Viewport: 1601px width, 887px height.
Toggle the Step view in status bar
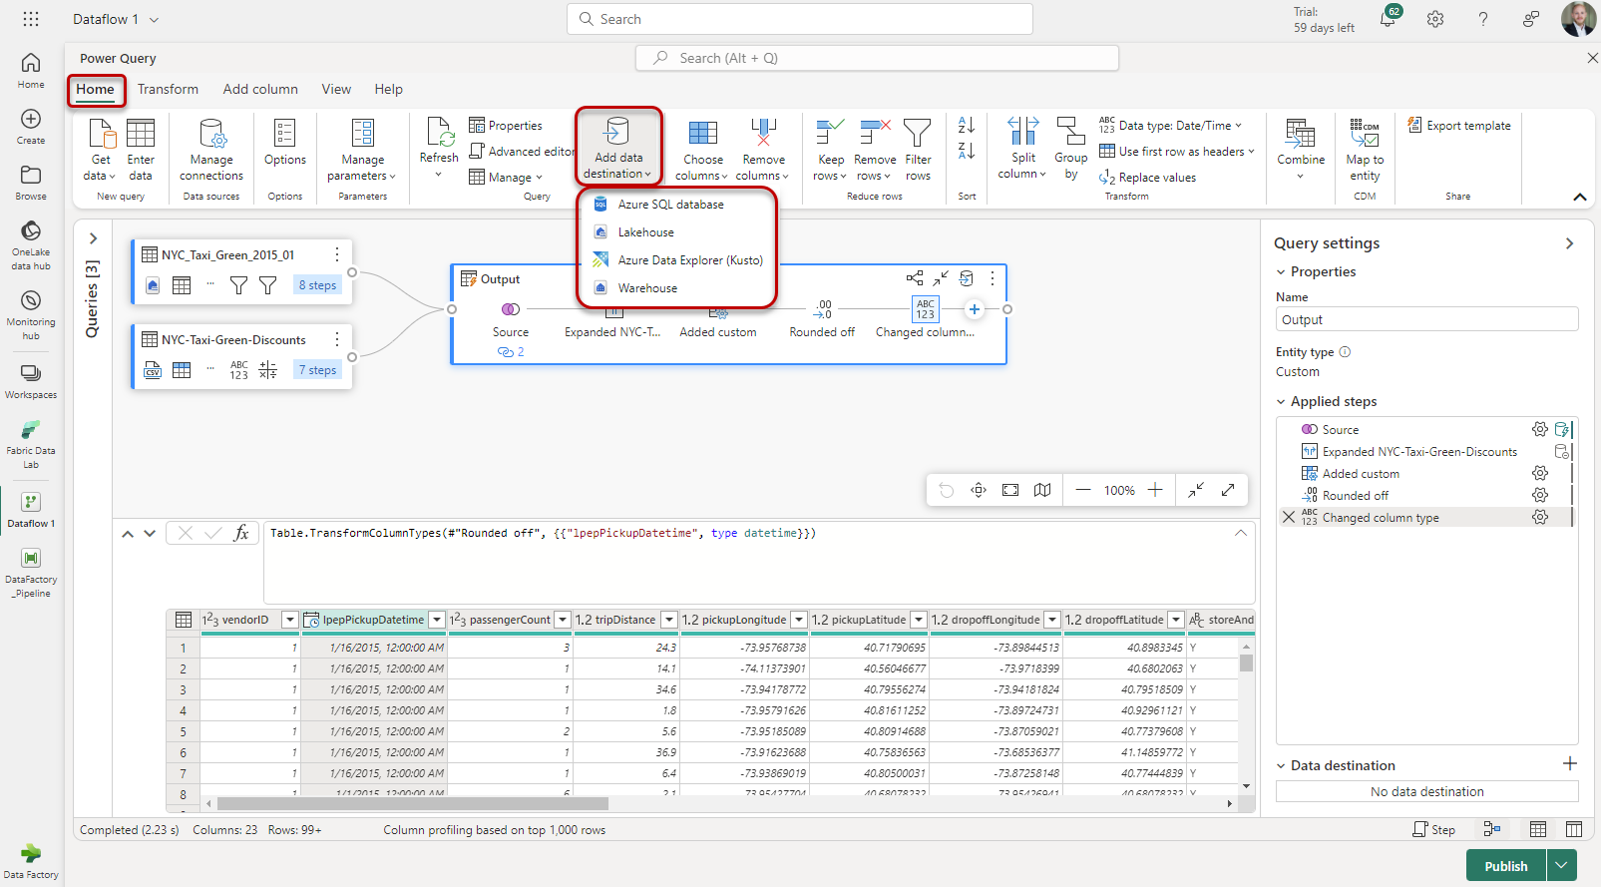(x=1433, y=829)
